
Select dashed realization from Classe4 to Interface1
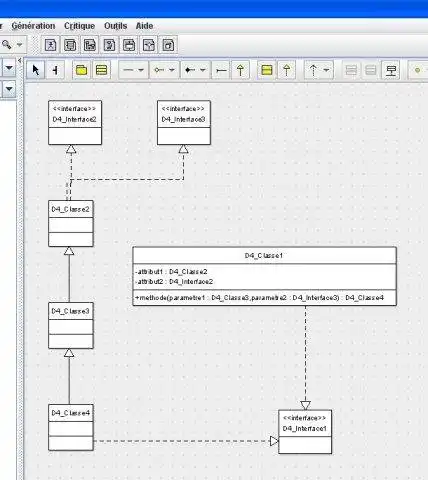point(186,441)
